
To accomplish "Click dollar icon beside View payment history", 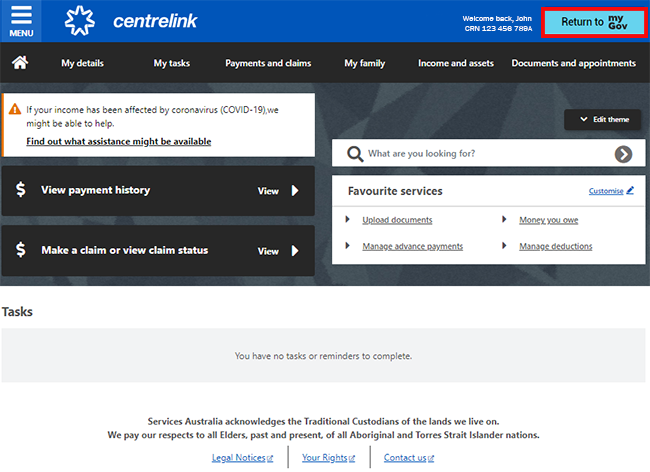I will point(20,190).
